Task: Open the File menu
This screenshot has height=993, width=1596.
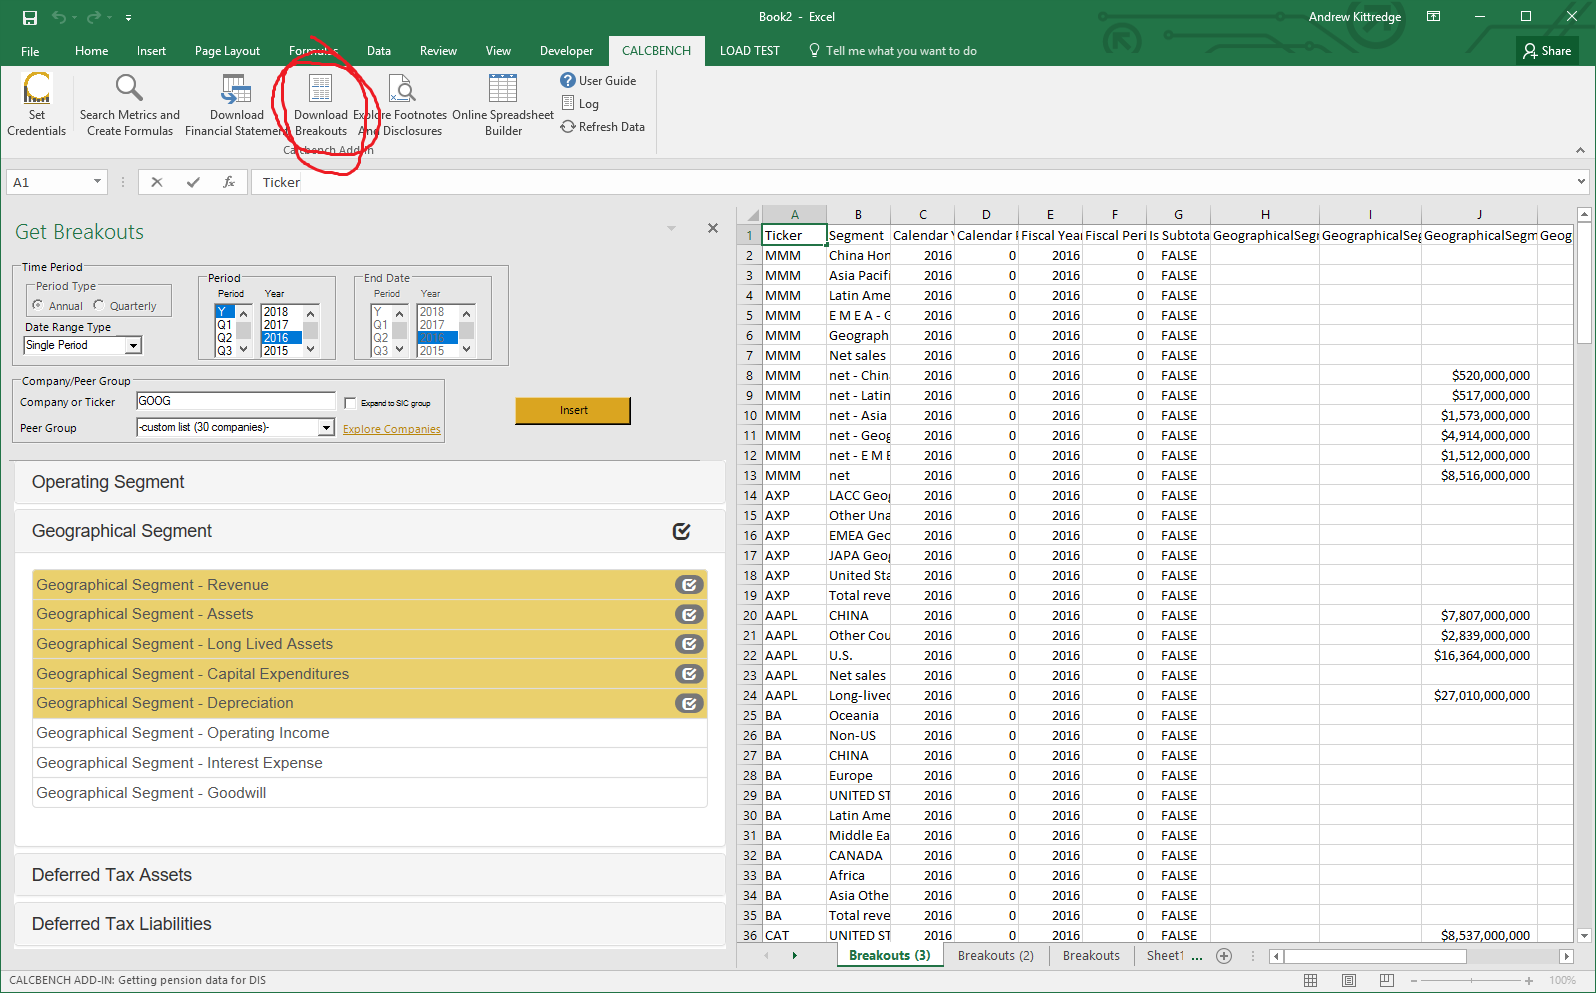Action: tap(30, 51)
